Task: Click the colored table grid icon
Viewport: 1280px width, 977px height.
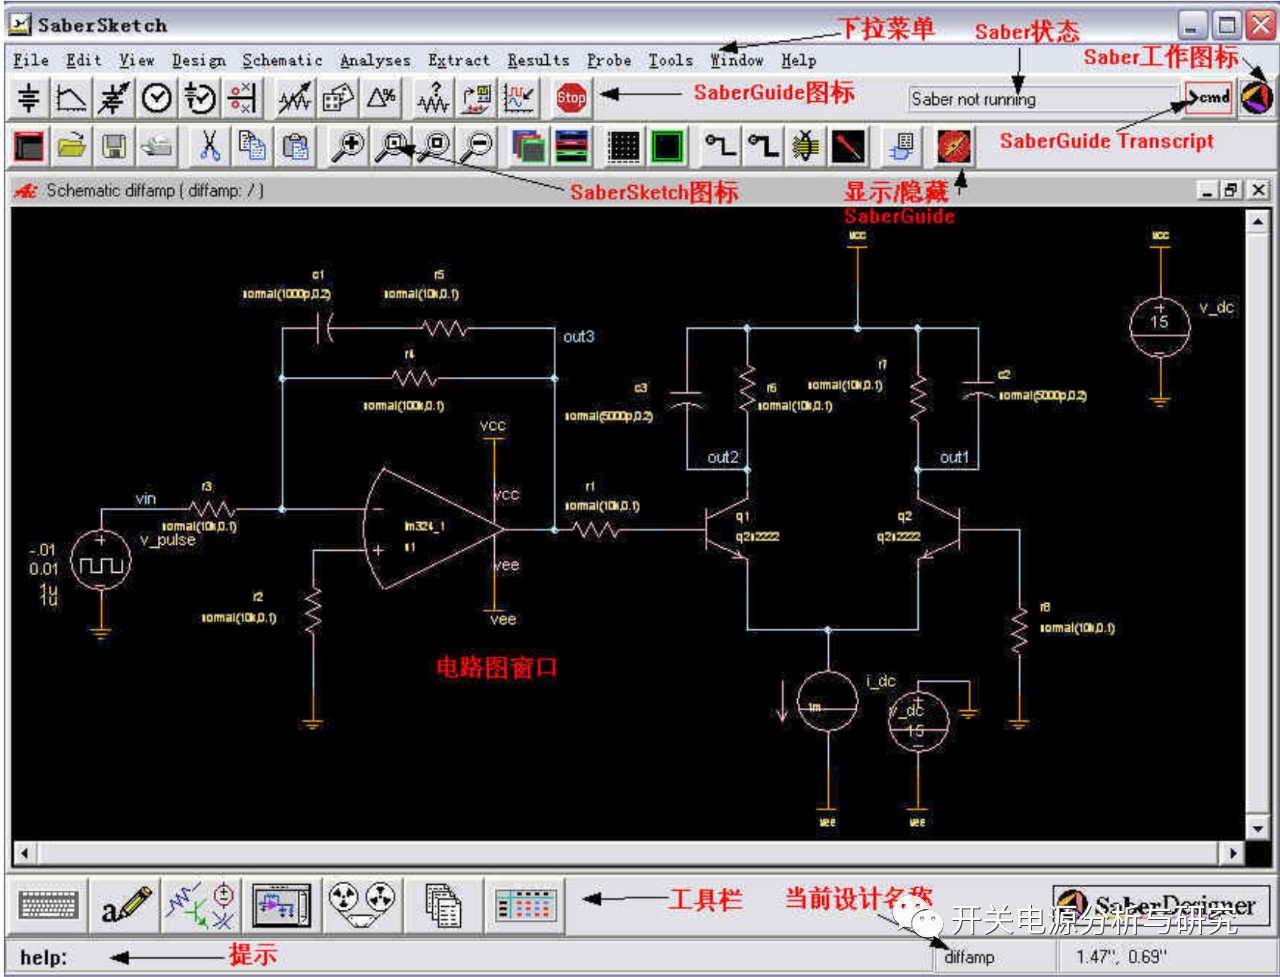Action: click(525, 905)
